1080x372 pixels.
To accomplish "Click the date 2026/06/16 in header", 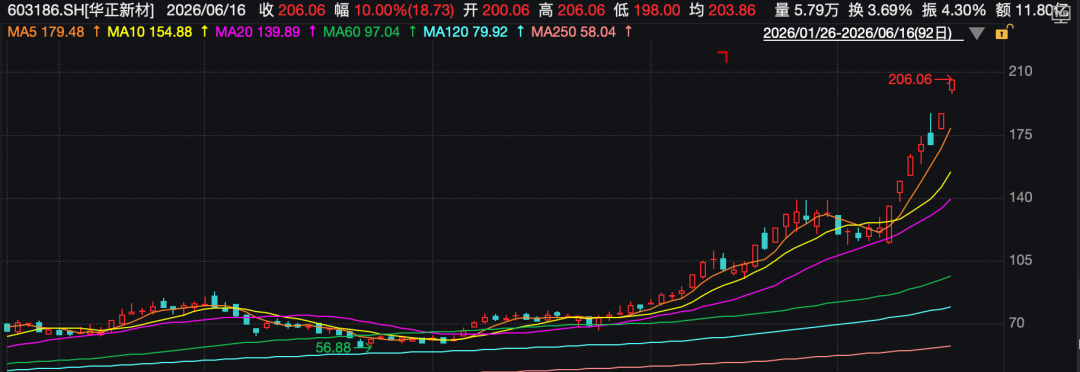I will (205, 11).
